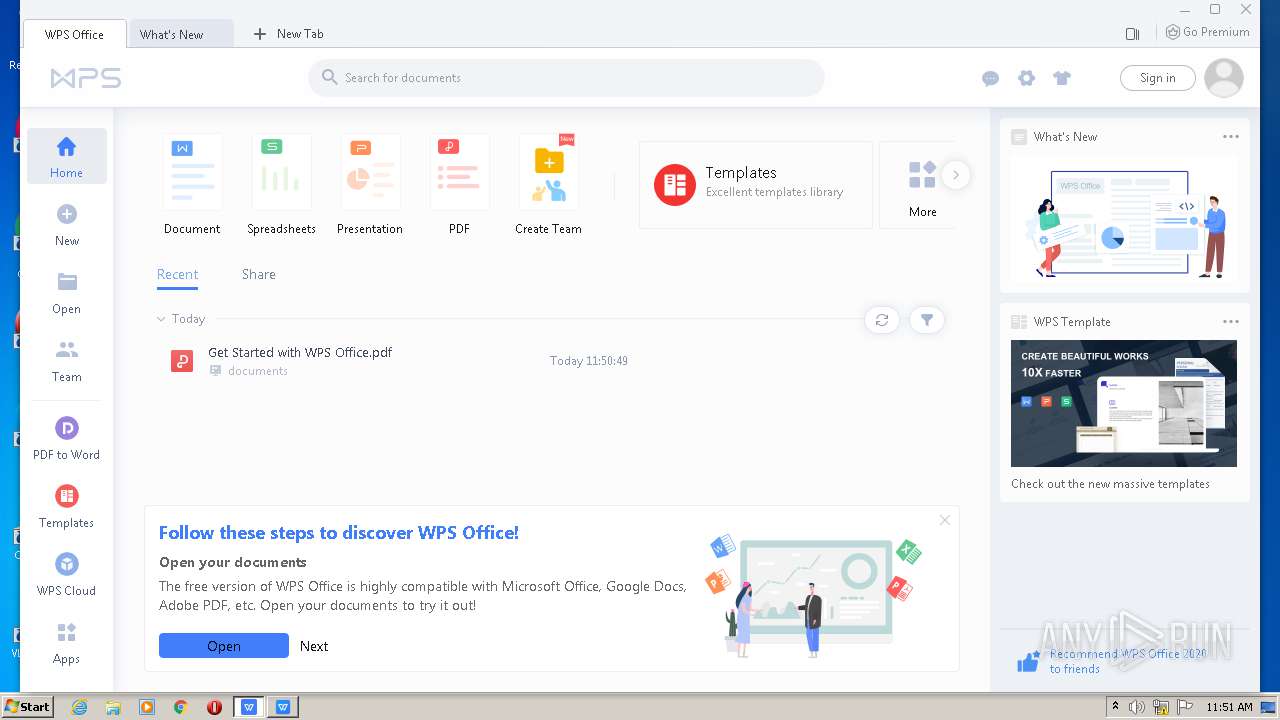The height and width of the screenshot is (720, 1280).
Task: Click the Open folder sidebar icon
Action: (67, 282)
